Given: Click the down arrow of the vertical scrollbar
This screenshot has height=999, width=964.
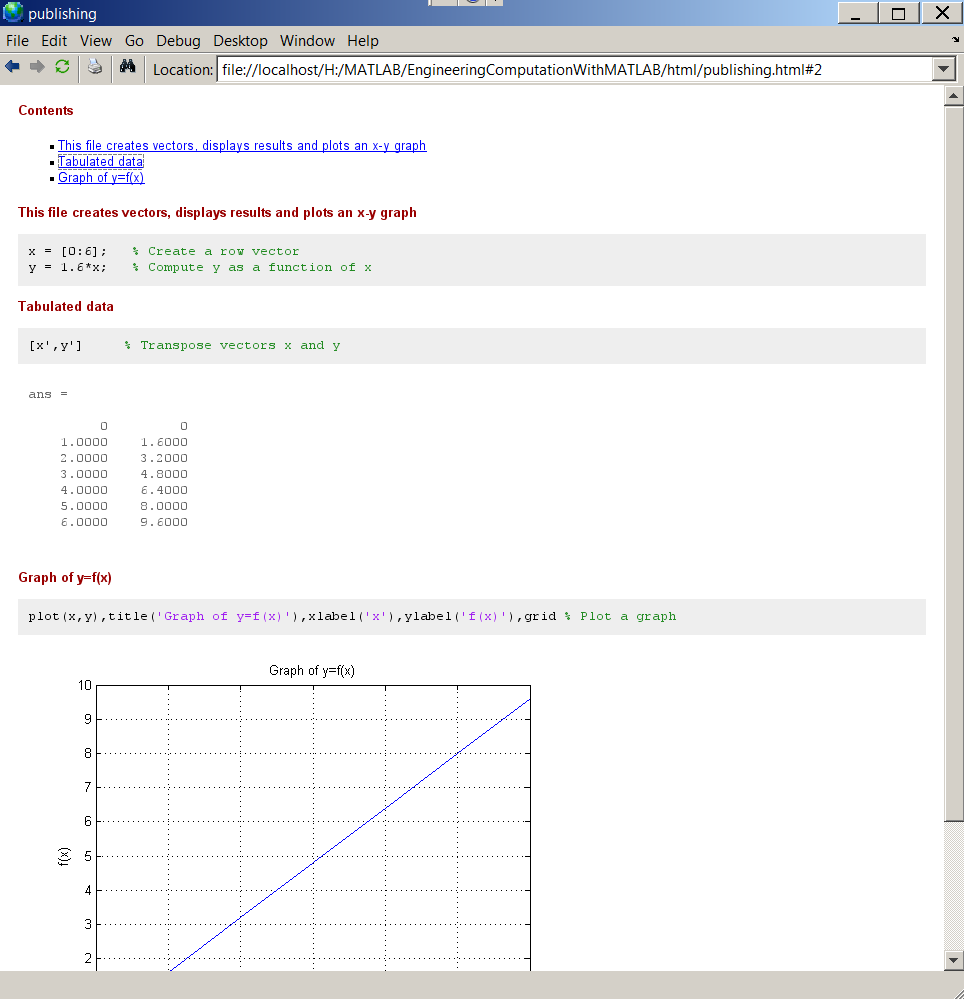Looking at the screenshot, I should click(x=954, y=960).
